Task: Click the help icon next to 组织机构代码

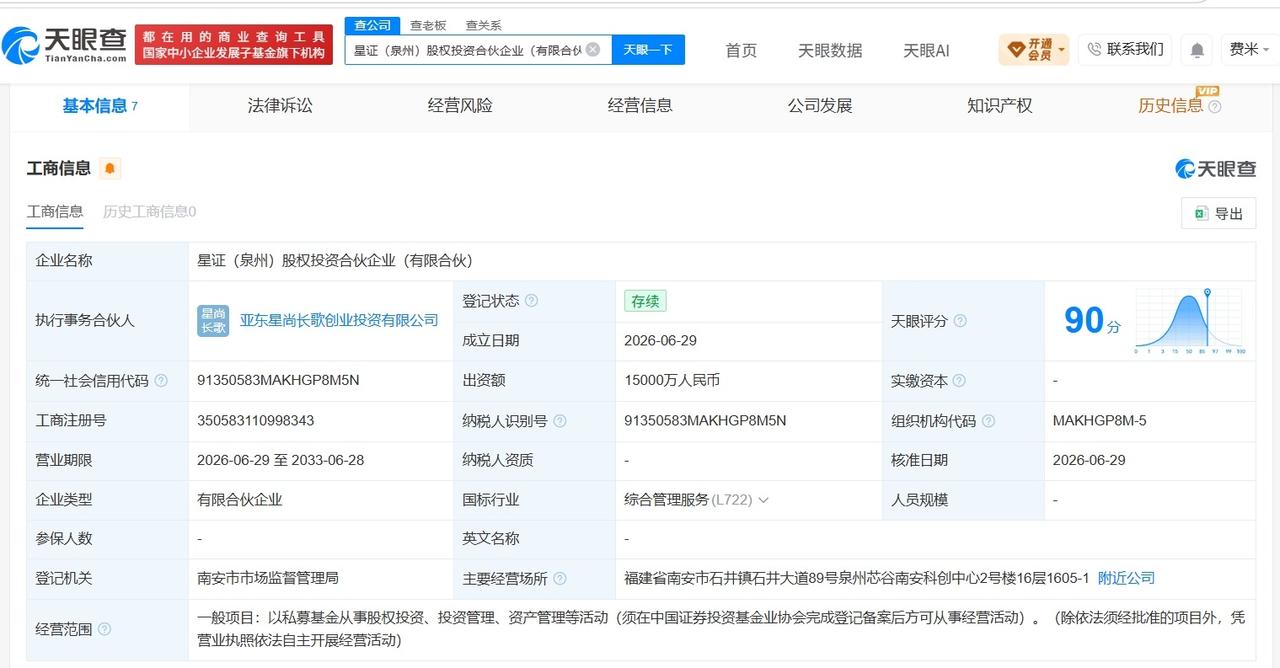Action: (988, 421)
